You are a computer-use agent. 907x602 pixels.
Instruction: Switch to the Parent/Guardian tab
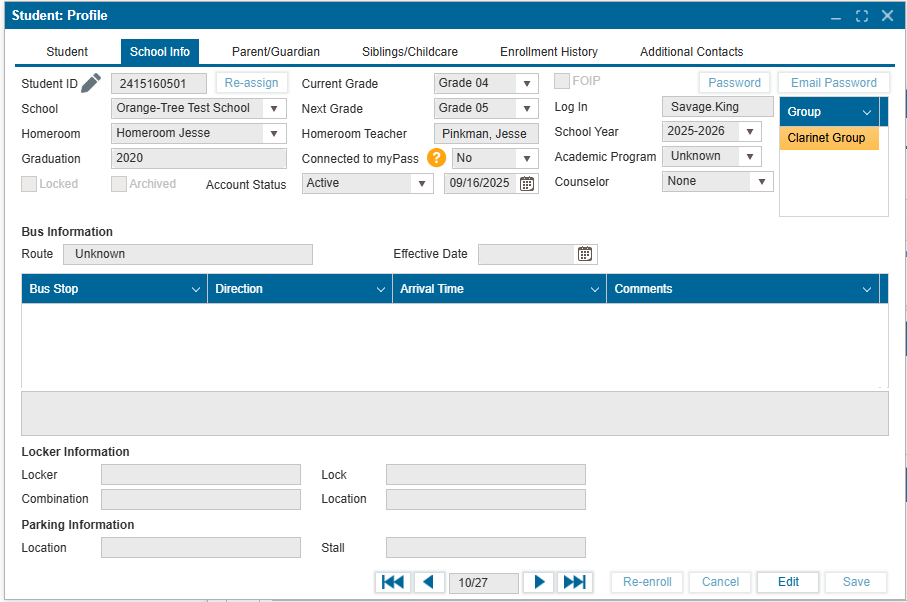[x=276, y=52]
